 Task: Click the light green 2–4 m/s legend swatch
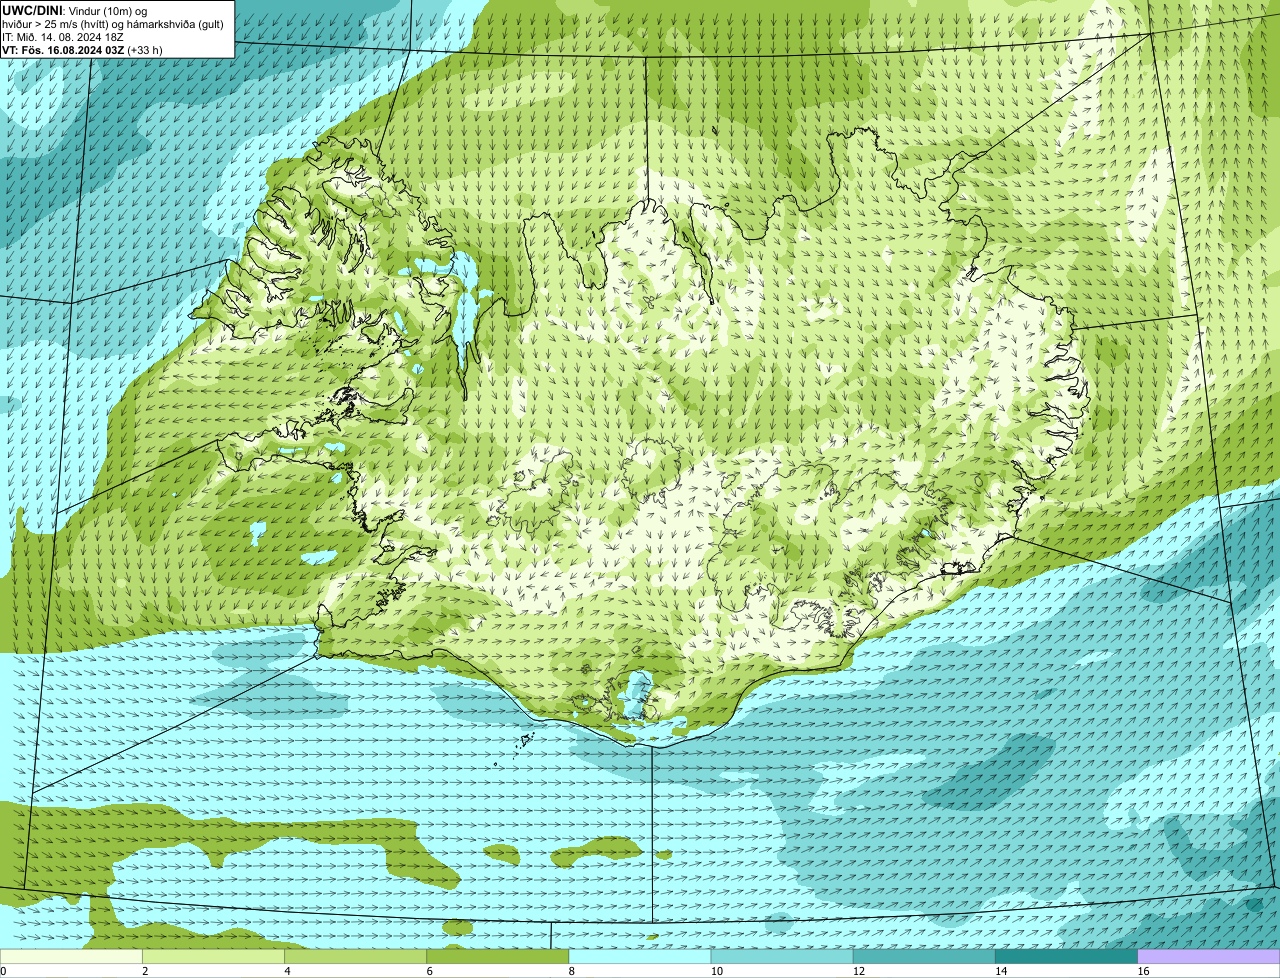[213, 956]
